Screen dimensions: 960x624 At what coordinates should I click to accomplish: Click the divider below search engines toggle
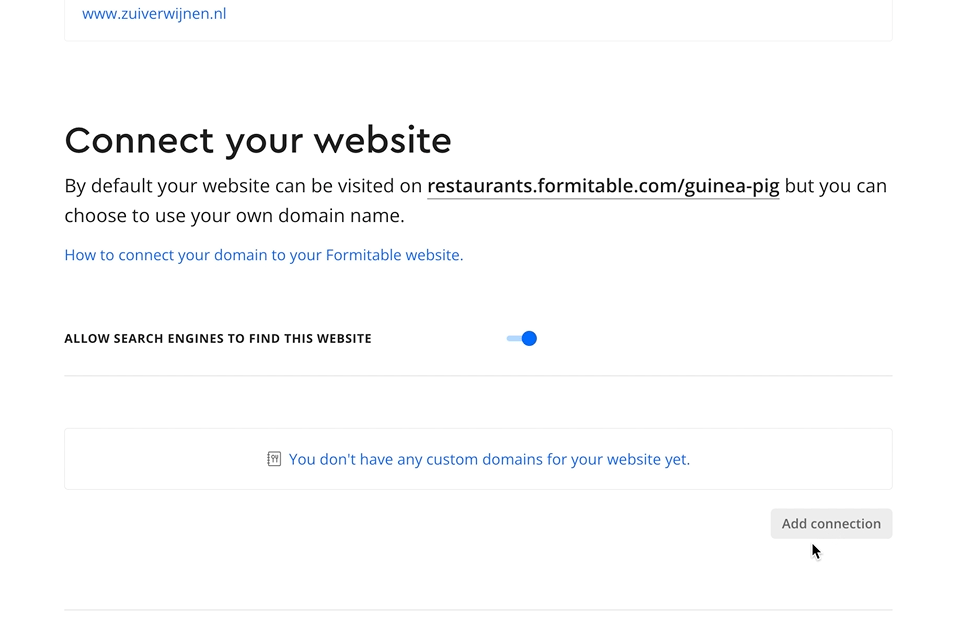478,375
